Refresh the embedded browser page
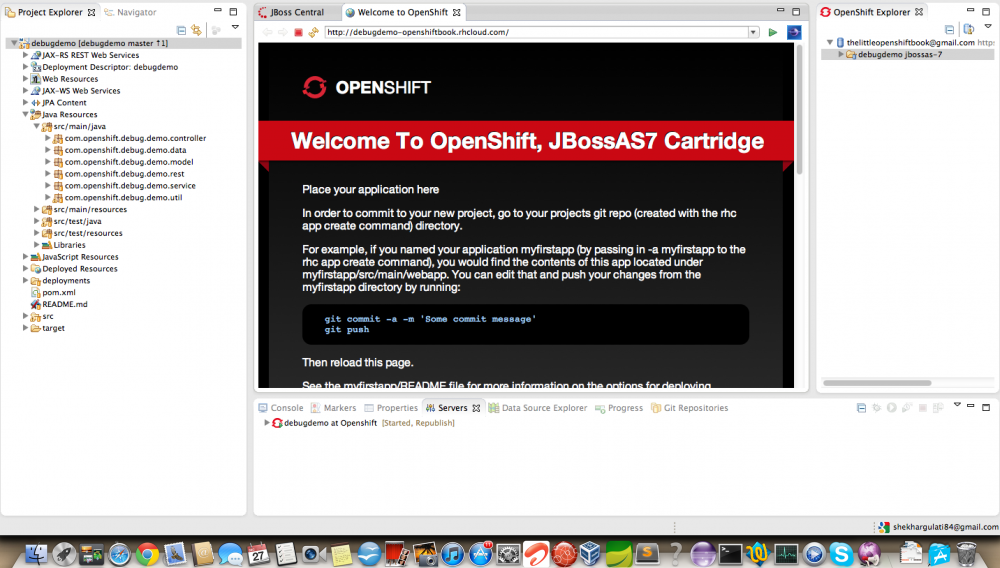Image resolution: width=1000 pixels, height=568 pixels. pyautogui.click(x=313, y=32)
